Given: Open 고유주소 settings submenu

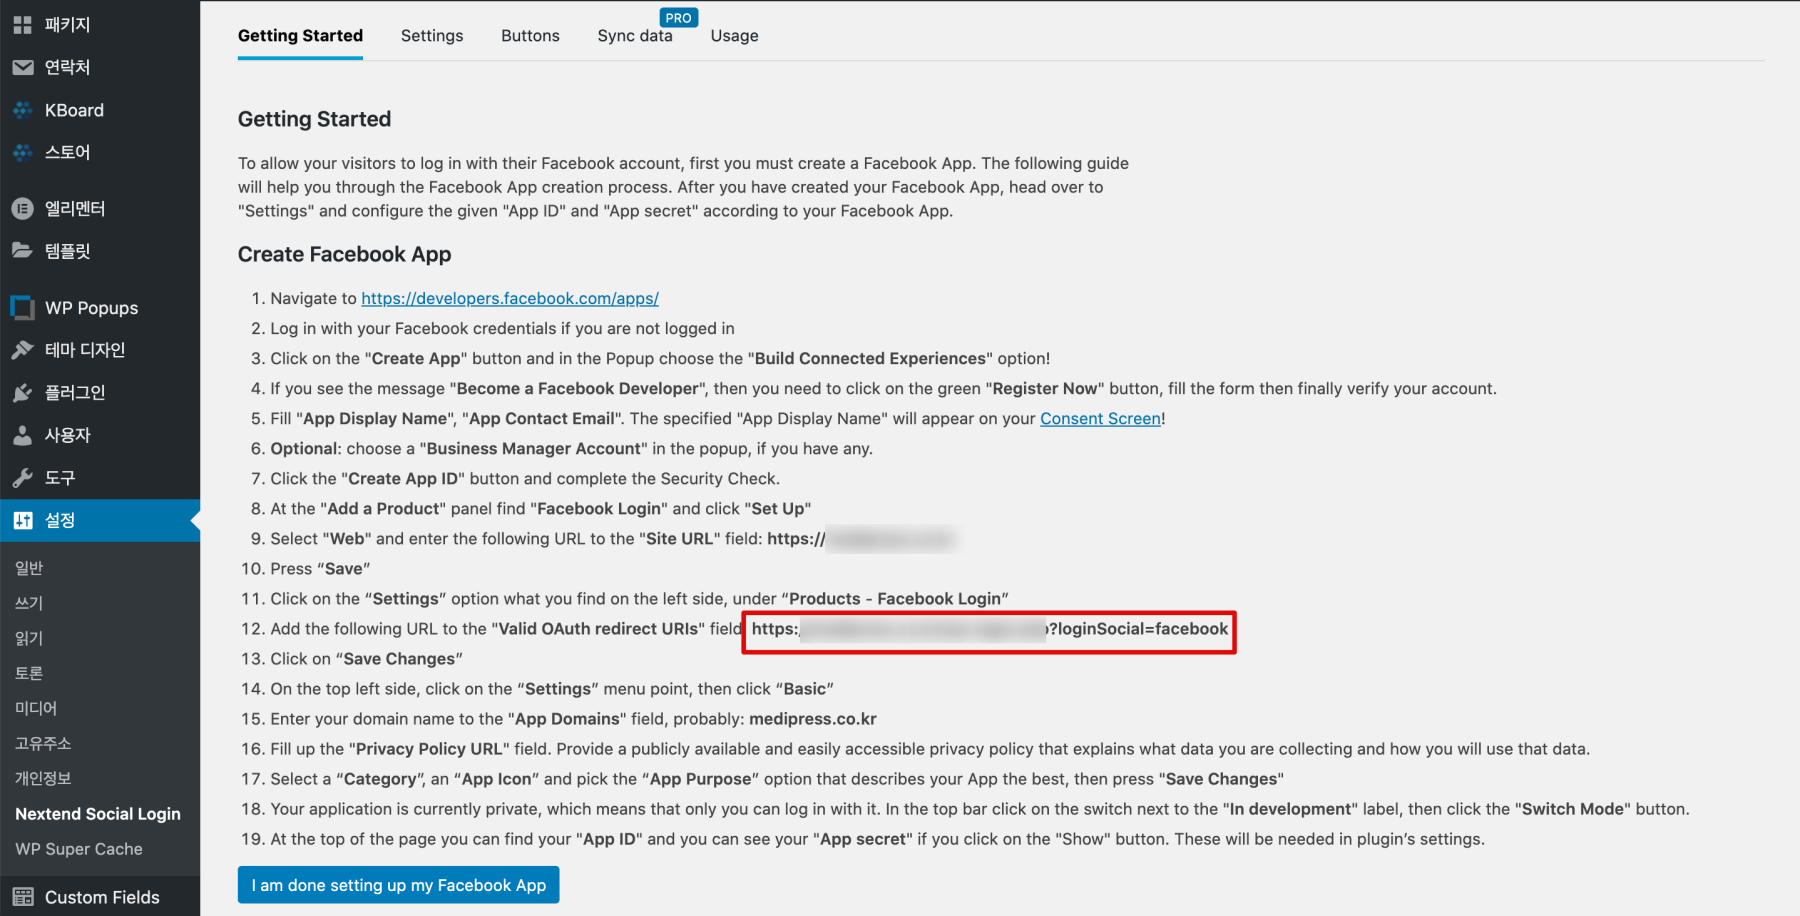Looking at the screenshot, I should pos(43,743).
